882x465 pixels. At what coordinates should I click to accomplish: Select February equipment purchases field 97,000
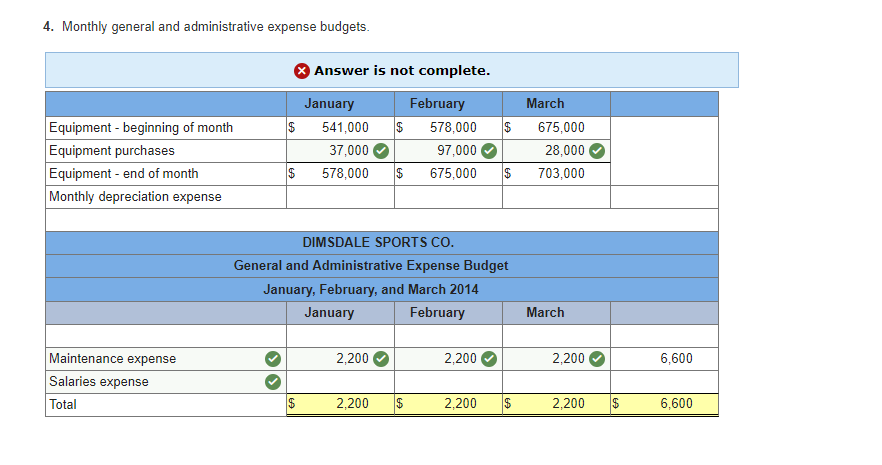(x=448, y=151)
